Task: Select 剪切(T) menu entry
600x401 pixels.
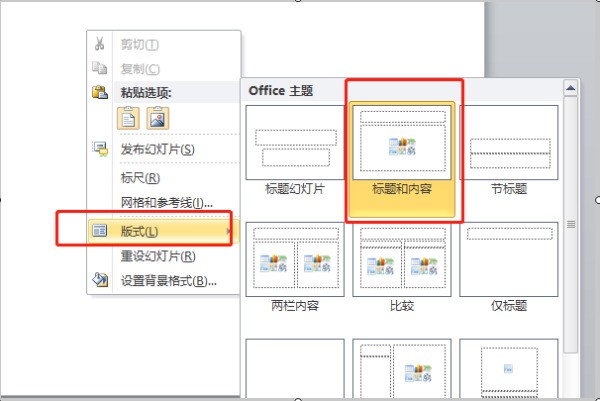Action: point(164,44)
